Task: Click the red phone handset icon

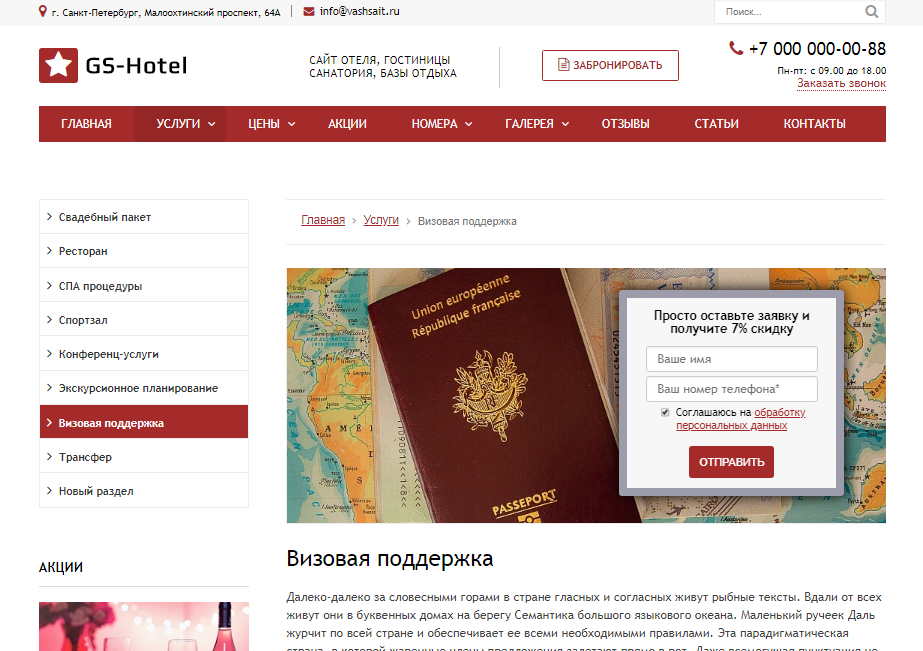Action: 736,48
